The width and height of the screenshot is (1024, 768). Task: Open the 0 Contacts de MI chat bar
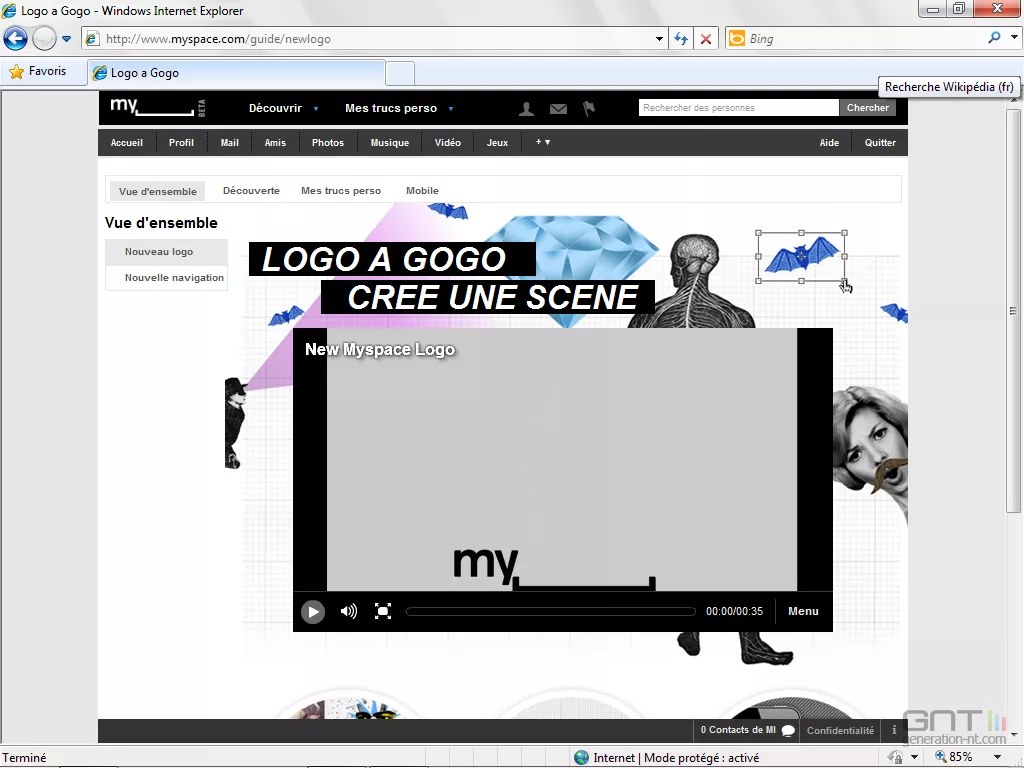click(x=739, y=730)
